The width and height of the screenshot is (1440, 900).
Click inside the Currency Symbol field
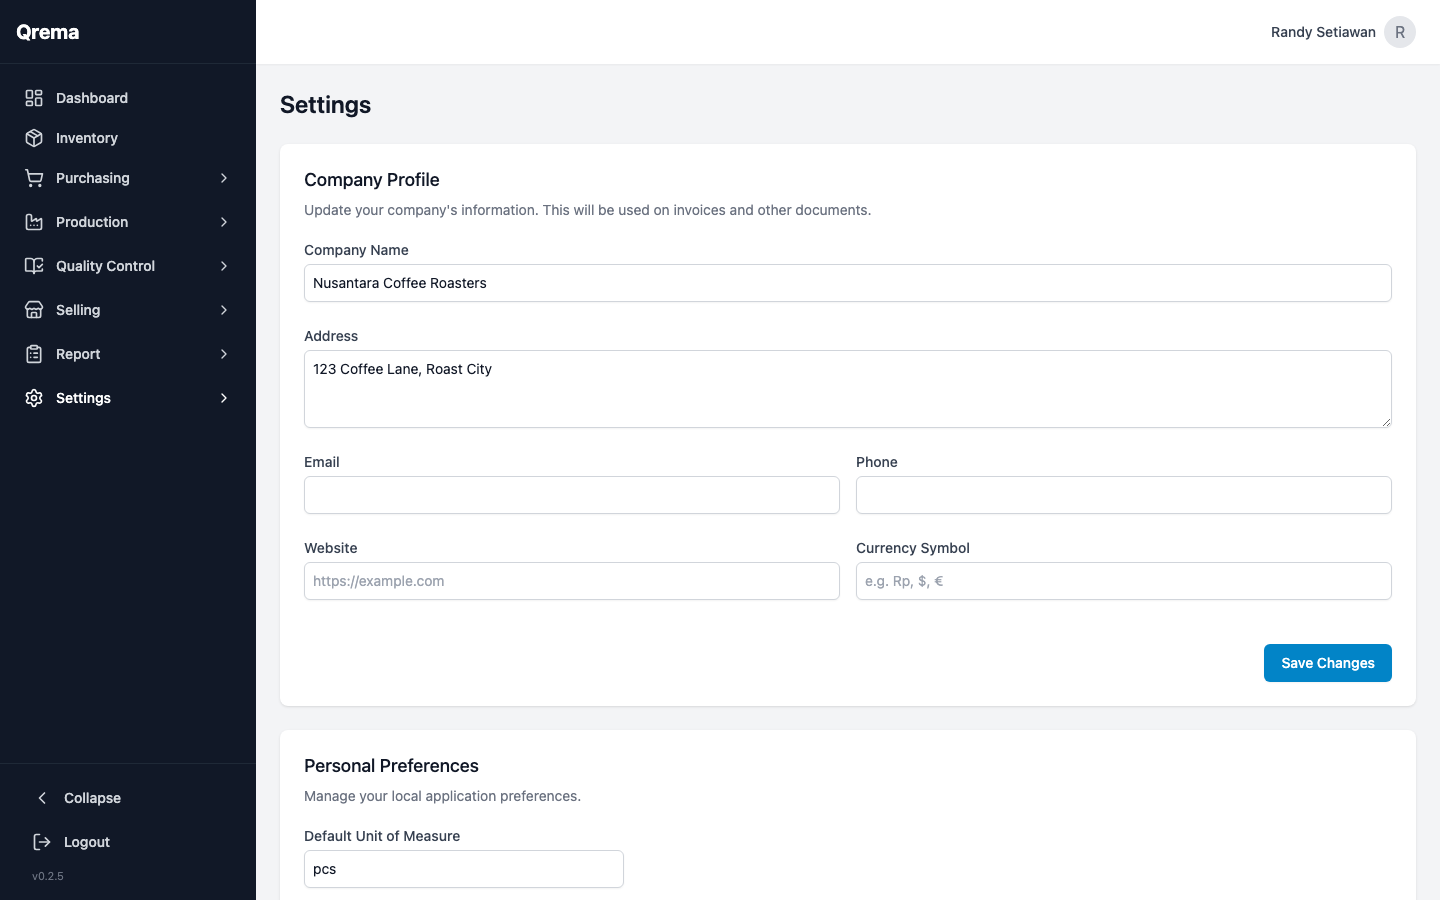1124,581
